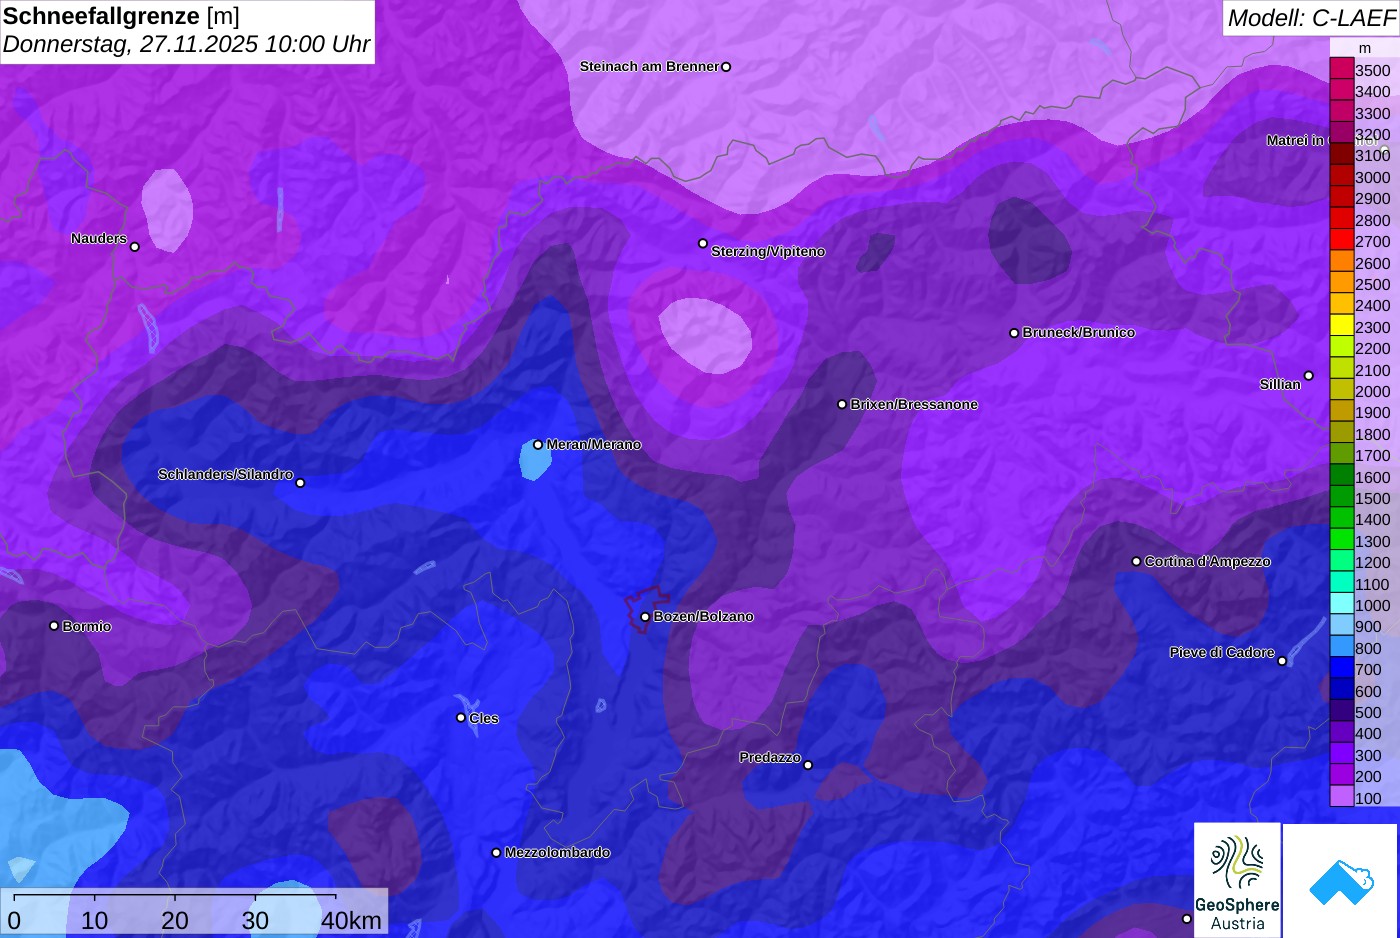Select the Bozen/Bolzano city marker
Image resolution: width=1400 pixels, height=938 pixels.
(645, 617)
